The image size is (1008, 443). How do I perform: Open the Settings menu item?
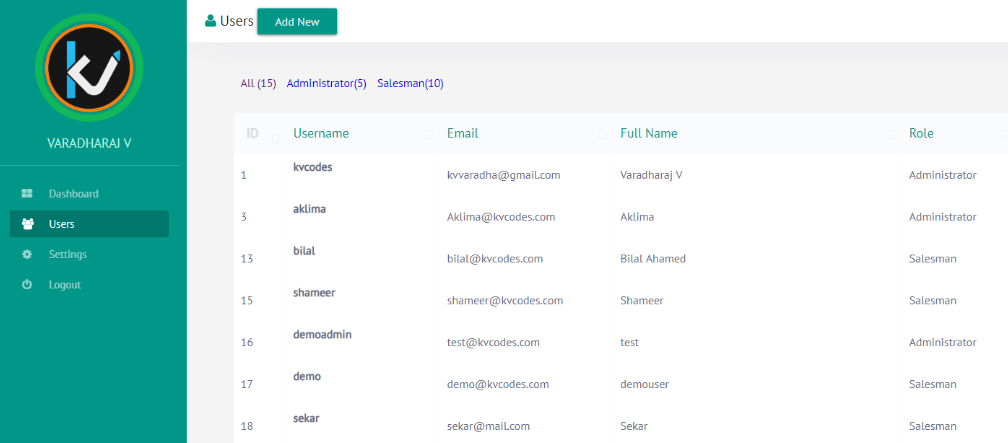click(x=67, y=255)
